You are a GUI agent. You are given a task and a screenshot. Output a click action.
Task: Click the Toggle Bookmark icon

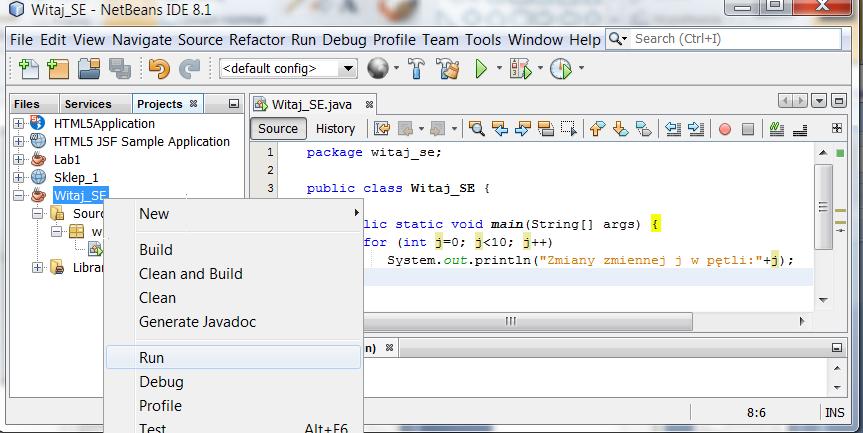[643, 129]
